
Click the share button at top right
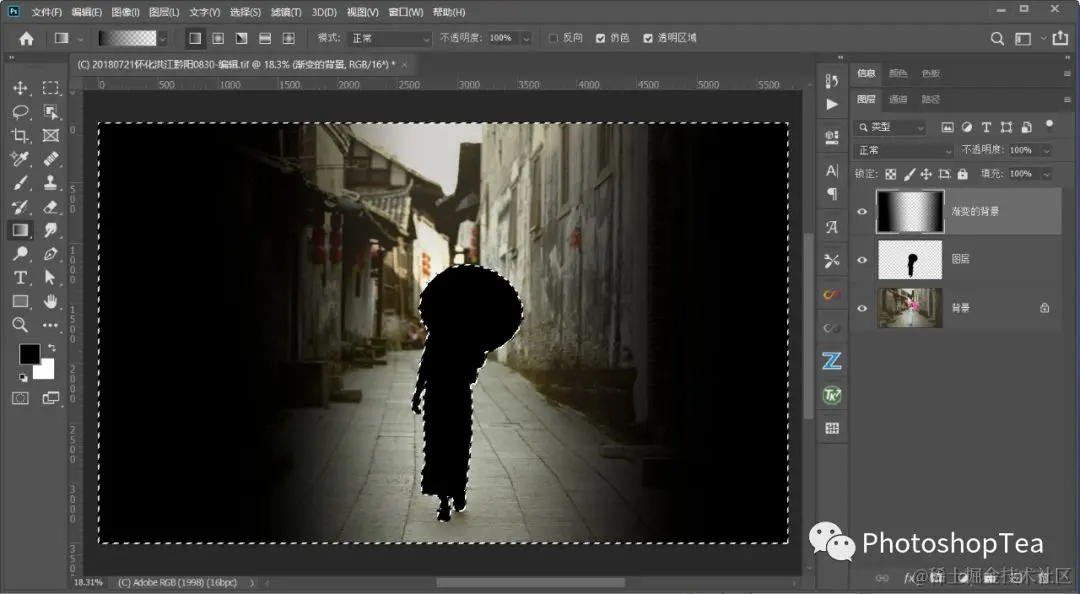click(1059, 38)
